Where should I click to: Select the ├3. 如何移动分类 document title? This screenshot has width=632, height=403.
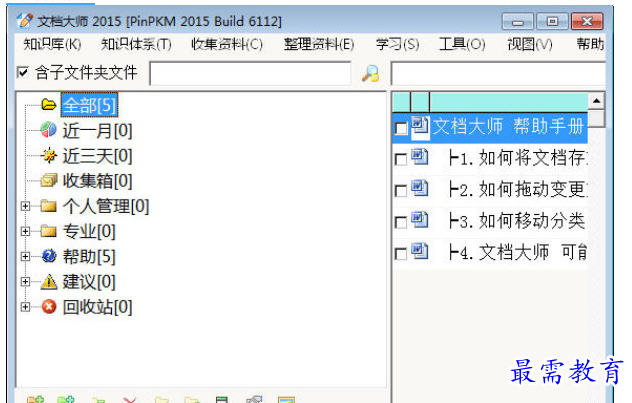(x=516, y=220)
